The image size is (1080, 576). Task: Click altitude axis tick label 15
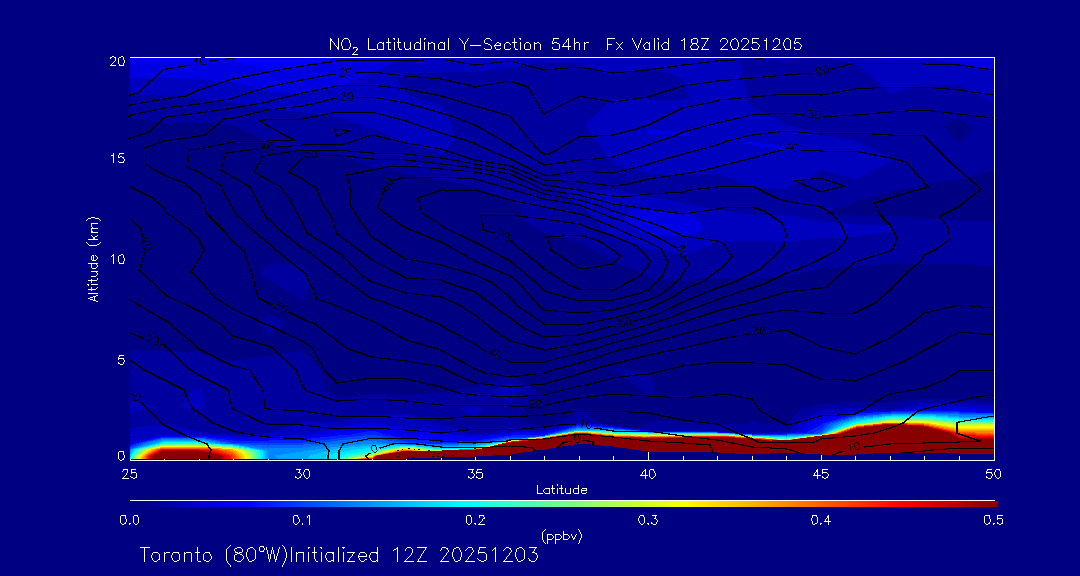tap(117, 158)
